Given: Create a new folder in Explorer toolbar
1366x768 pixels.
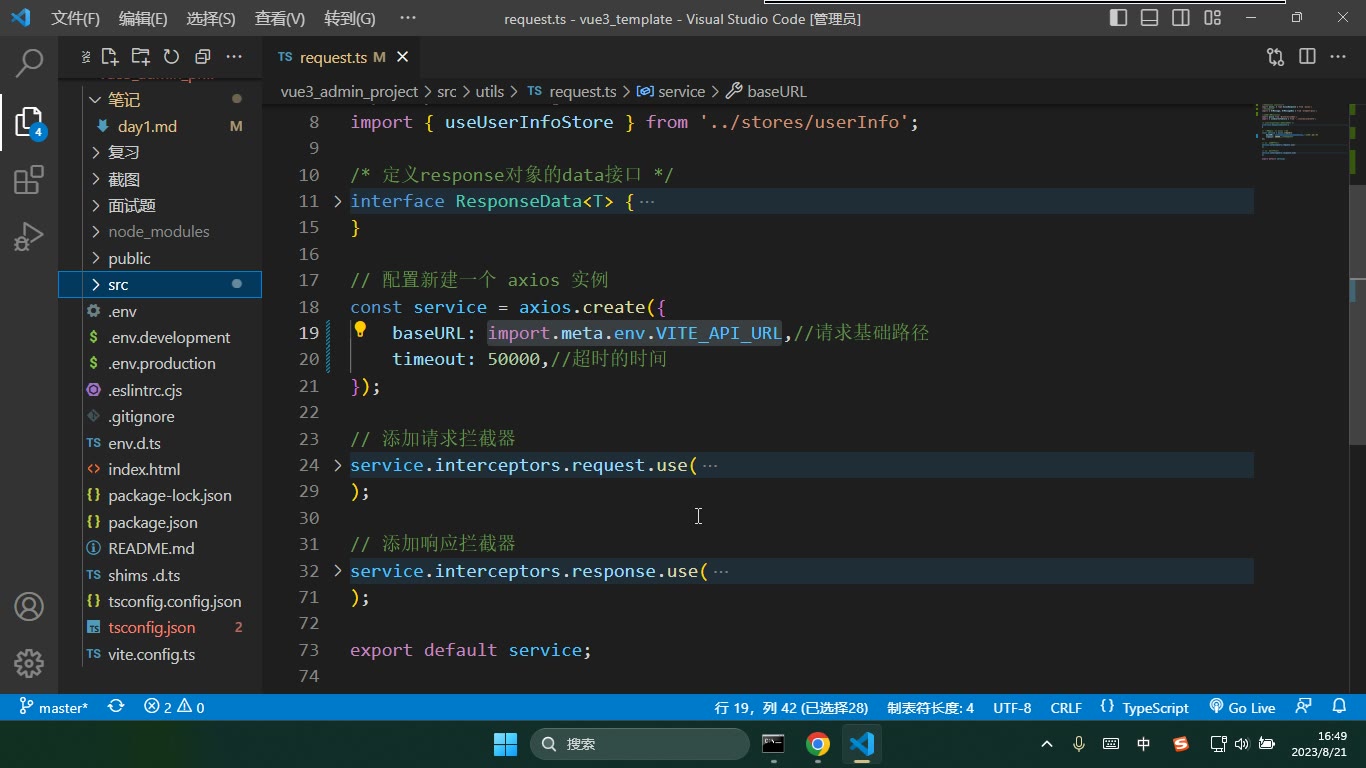Looking at the screenshot, I should pos(141,57).
